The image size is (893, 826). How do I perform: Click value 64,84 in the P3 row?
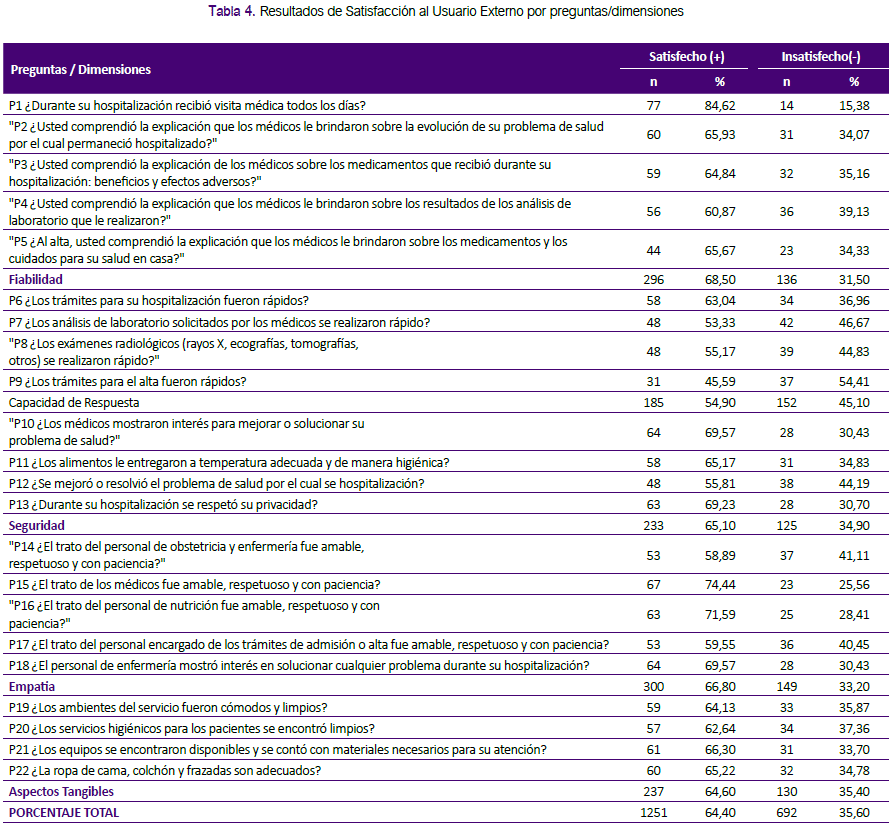pos(720,173)
